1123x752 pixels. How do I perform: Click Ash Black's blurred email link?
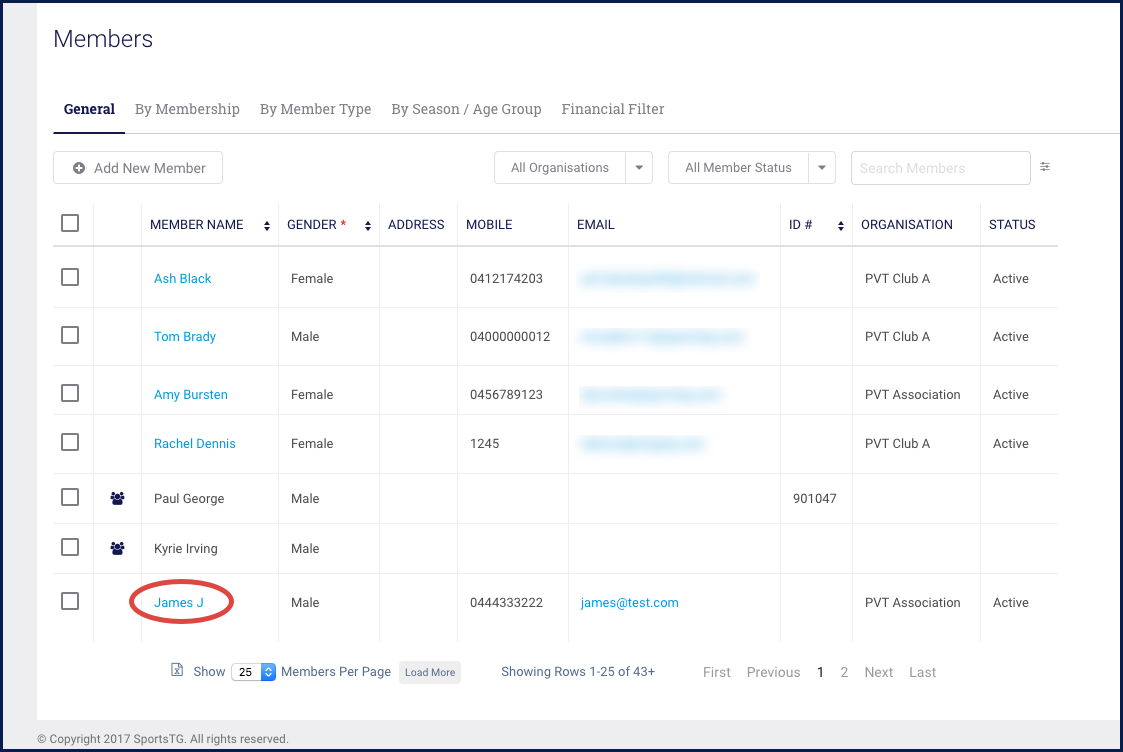667,279
